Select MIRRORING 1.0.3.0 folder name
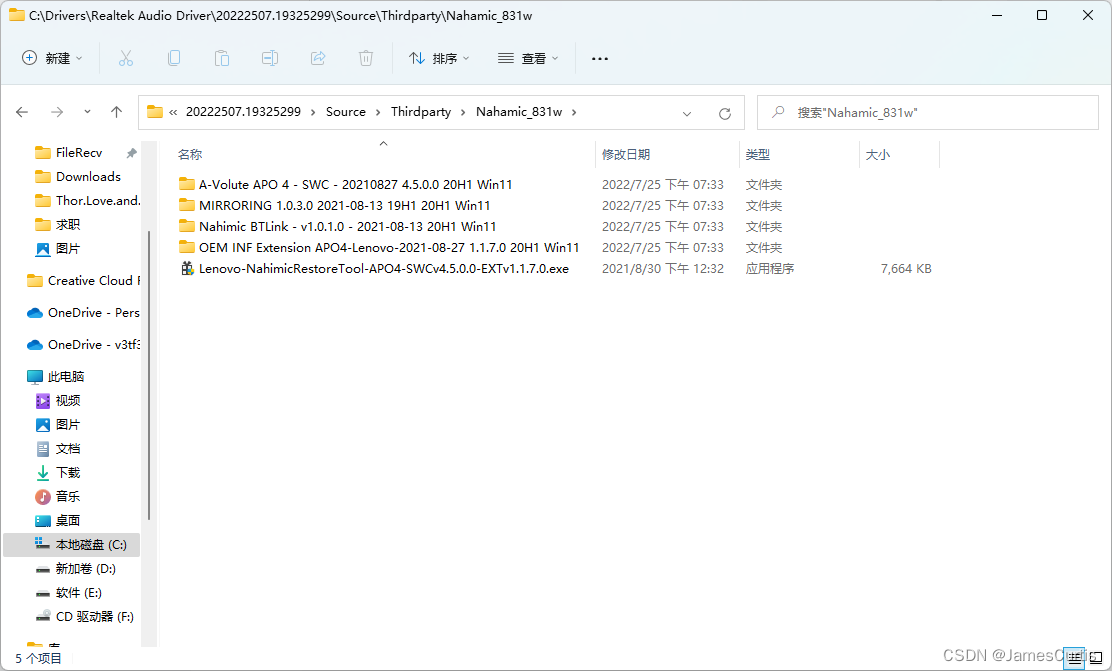Image resolution: width=1112 pixels, height=671 pixels. pos(345,206)
